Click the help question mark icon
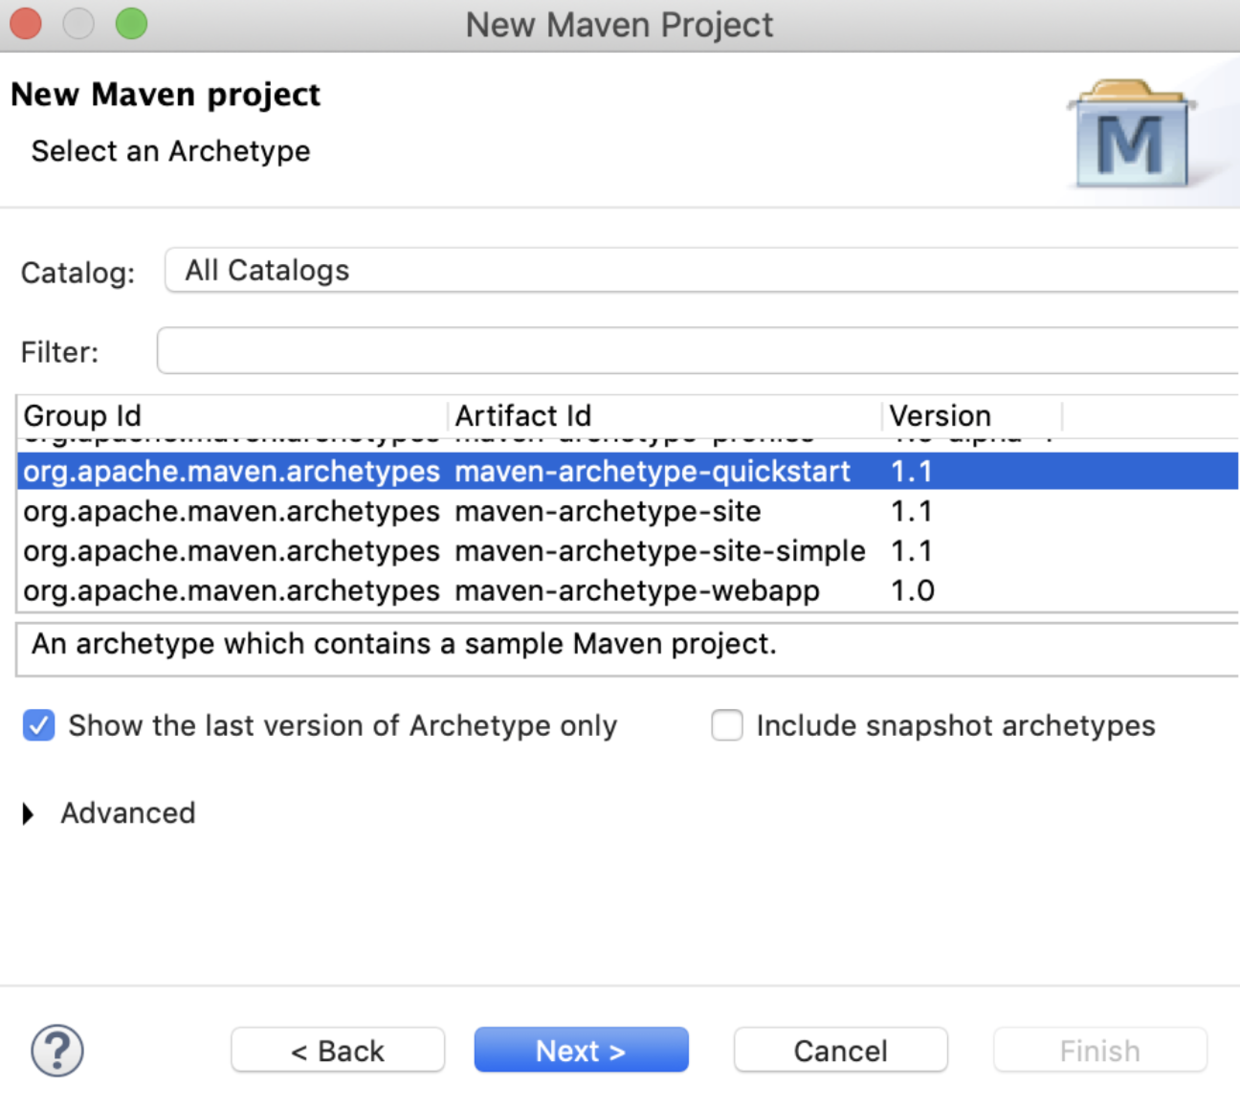1240x1108 pixels. tap(57, 1051)
